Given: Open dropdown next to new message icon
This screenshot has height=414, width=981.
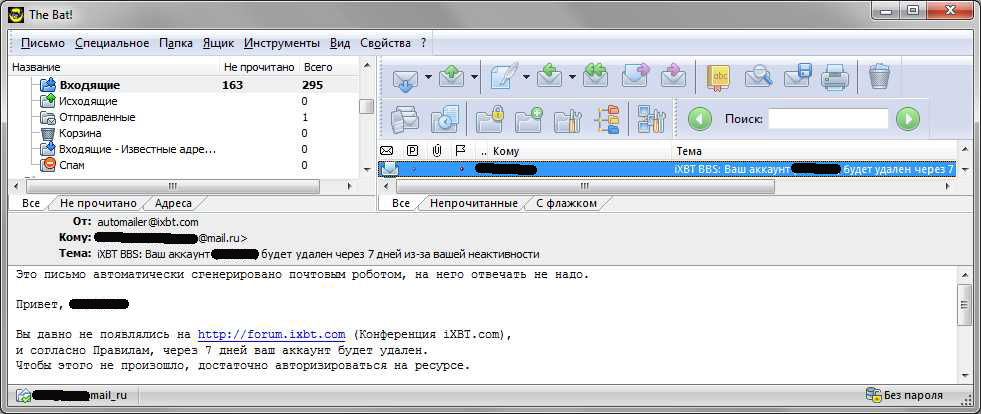Looking at the screenshot, I should click(x=526, y=78).
